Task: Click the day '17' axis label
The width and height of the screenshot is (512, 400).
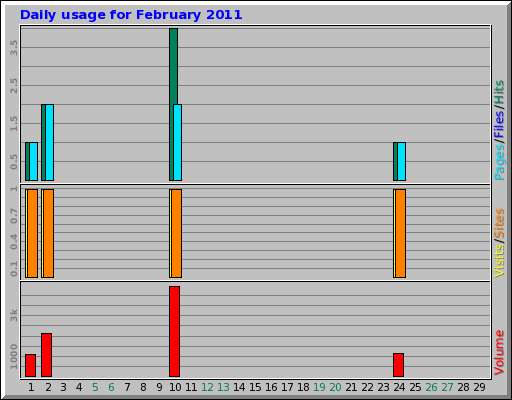Action: pyautogui.click(x=287, y=387)
